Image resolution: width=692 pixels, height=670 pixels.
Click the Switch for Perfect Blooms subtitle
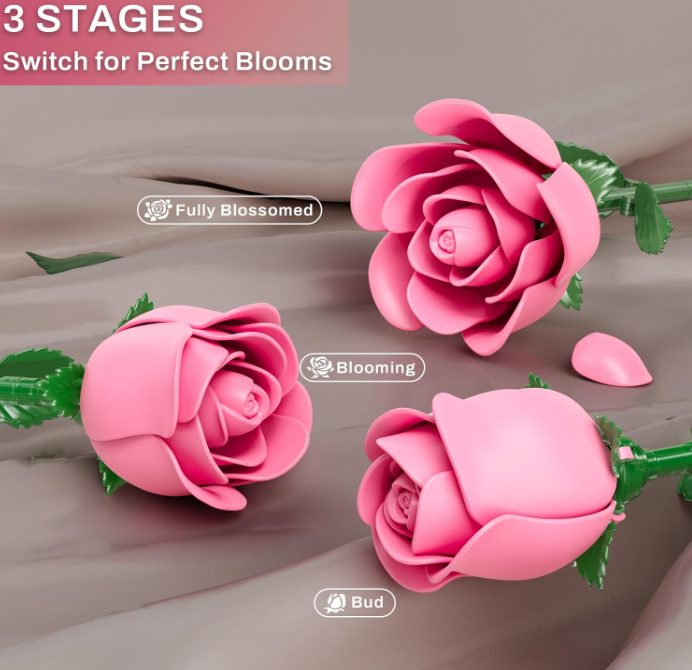point(167,61)
